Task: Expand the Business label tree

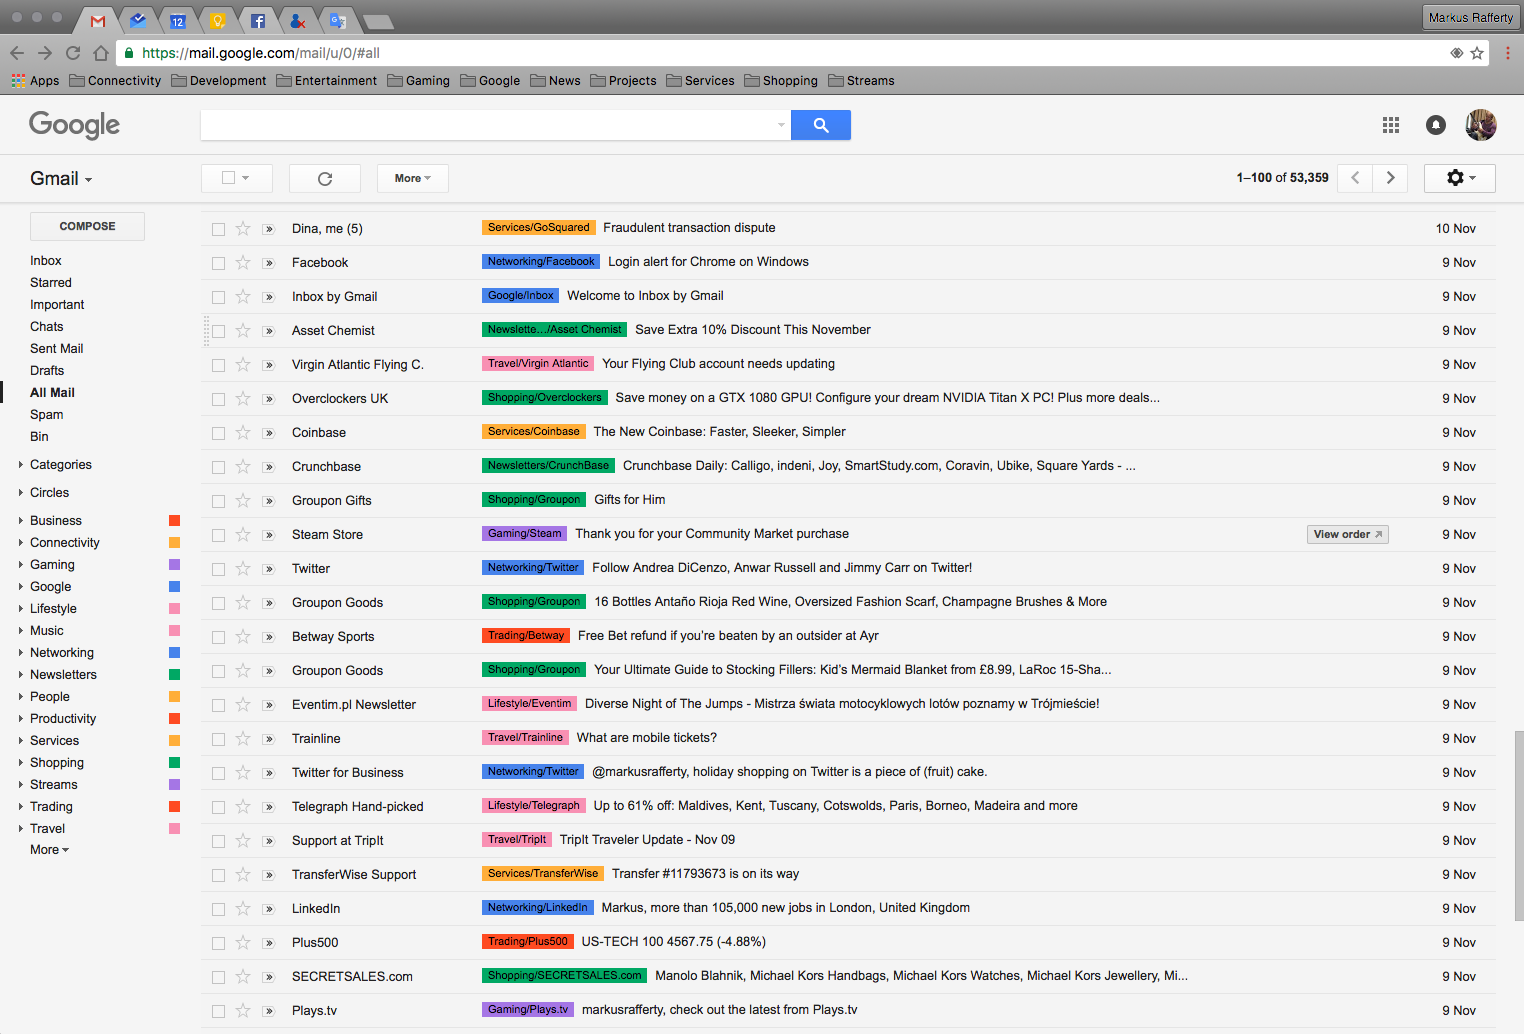Action: tap(21, 520)
